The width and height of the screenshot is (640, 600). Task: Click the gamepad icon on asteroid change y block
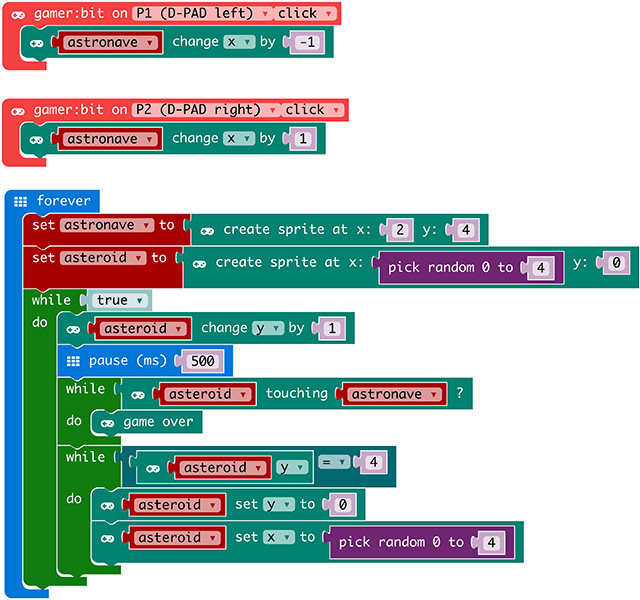[73, 328]
